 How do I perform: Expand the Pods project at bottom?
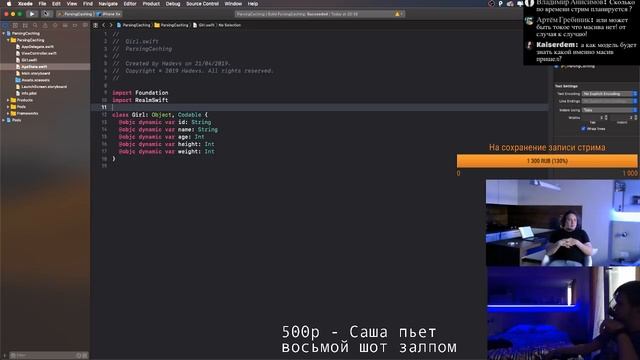click(4, 120)
